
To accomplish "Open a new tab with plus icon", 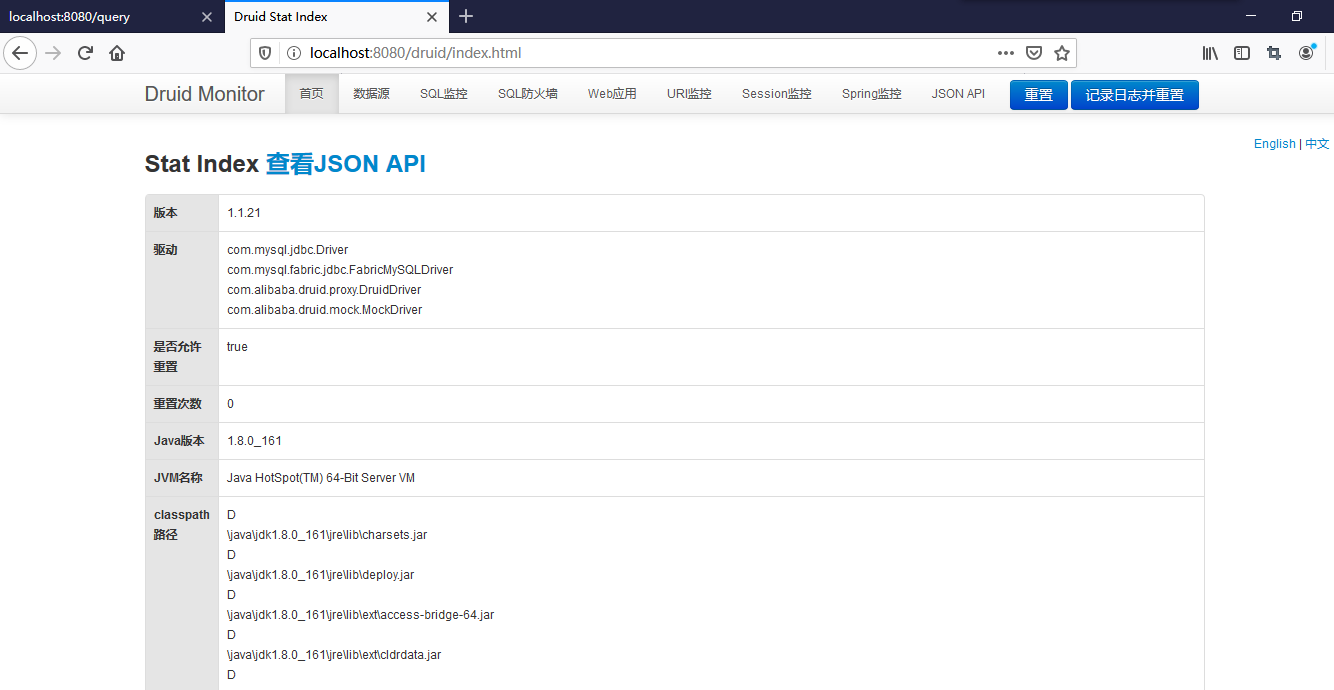I will click(x=466, y=16).
